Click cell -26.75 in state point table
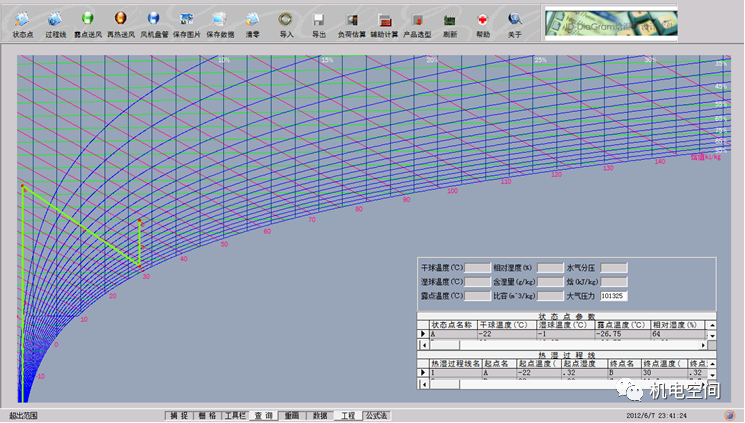Image resolution: width=745 pixels, height=423 pixels. (x=622, y=334)
